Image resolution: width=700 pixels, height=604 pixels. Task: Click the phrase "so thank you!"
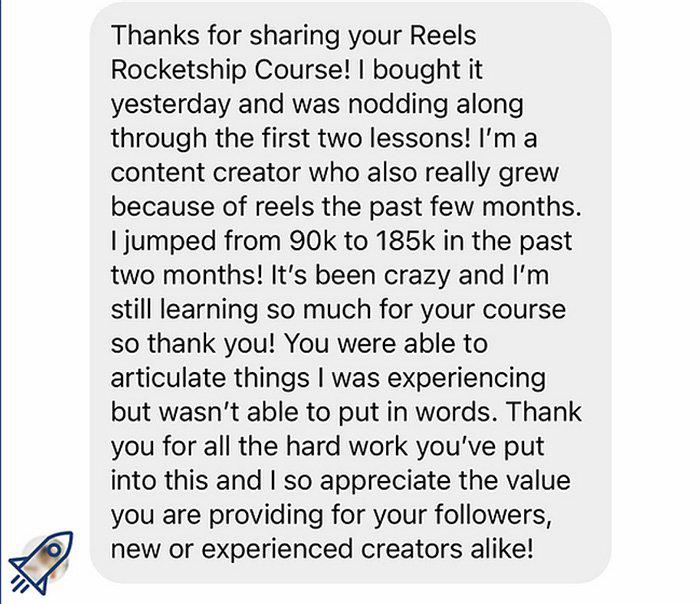(x=193, y=344)
